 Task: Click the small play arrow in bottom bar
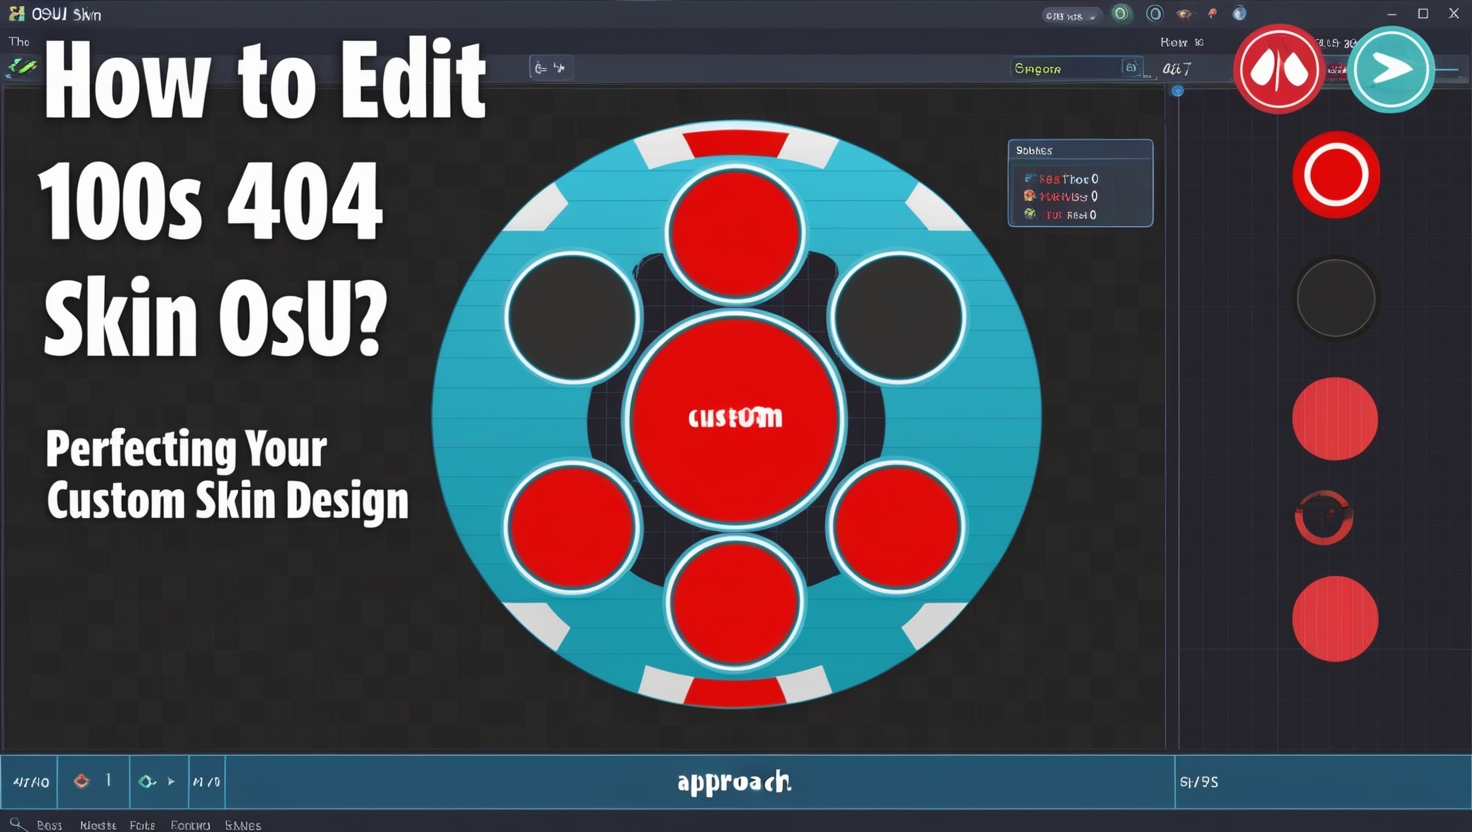coord(171,782)
